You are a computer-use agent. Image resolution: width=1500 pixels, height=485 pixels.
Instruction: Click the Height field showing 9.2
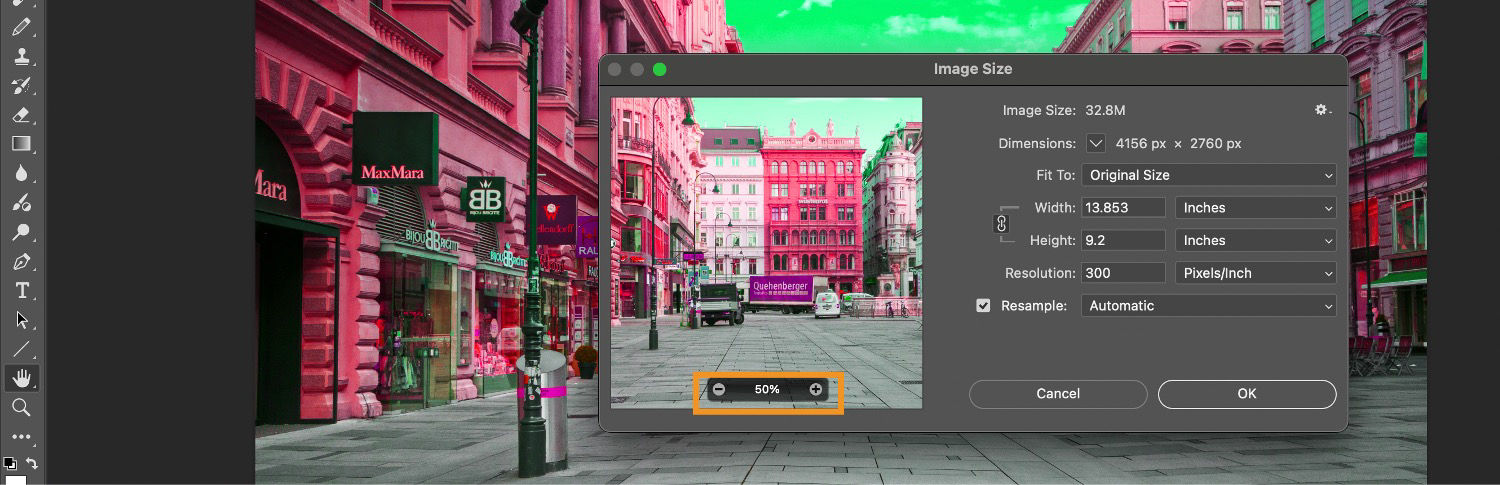(x=1123, y=240)
